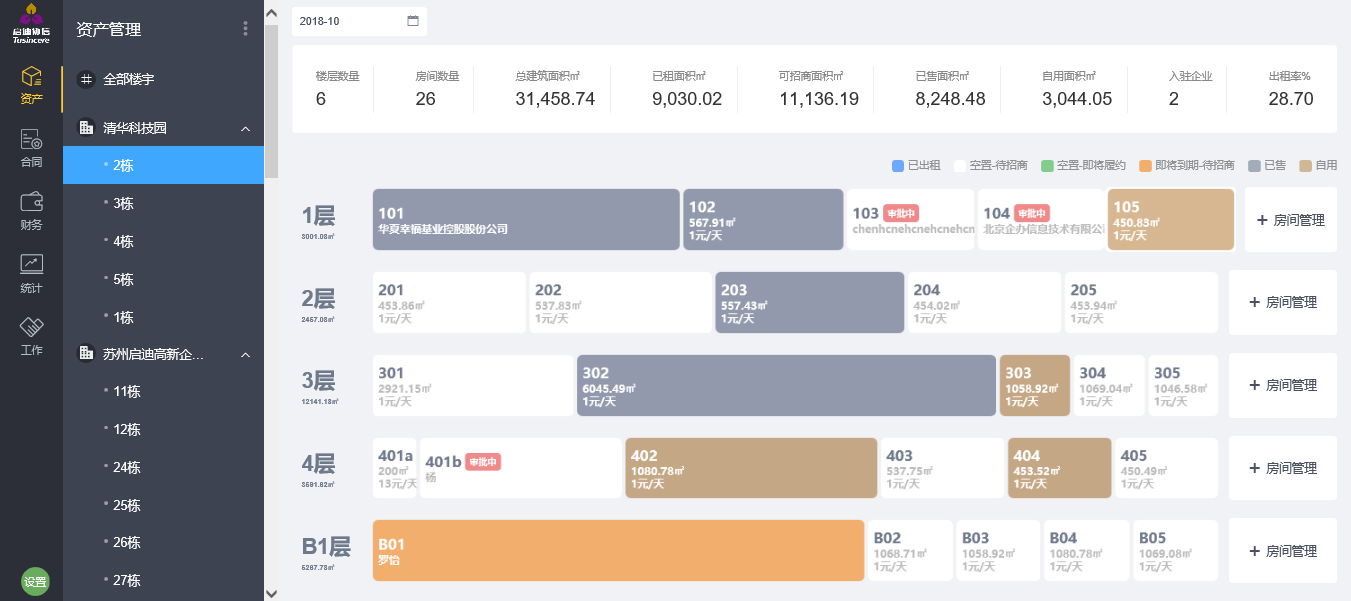The image size is (1351, 601).
Task: Open room 302 with 6045.49㎡
Action: coord(786,385)
